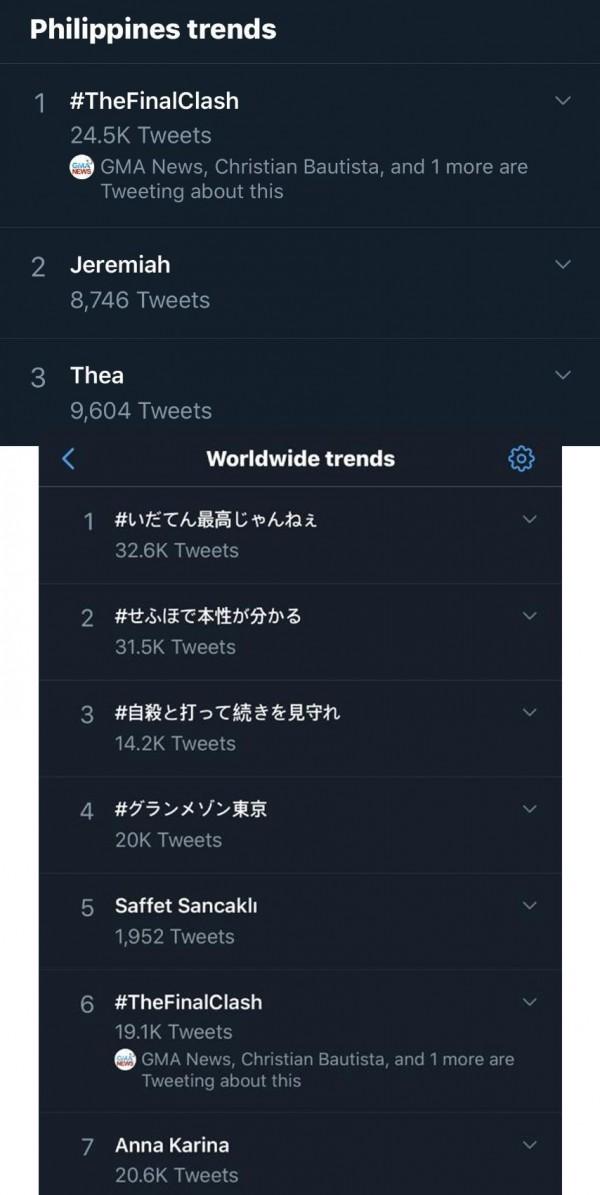Open chevron menu beside Anna Karina
The height and width of the screenshot is (1195, 600).
click(x=530, y=1144)
